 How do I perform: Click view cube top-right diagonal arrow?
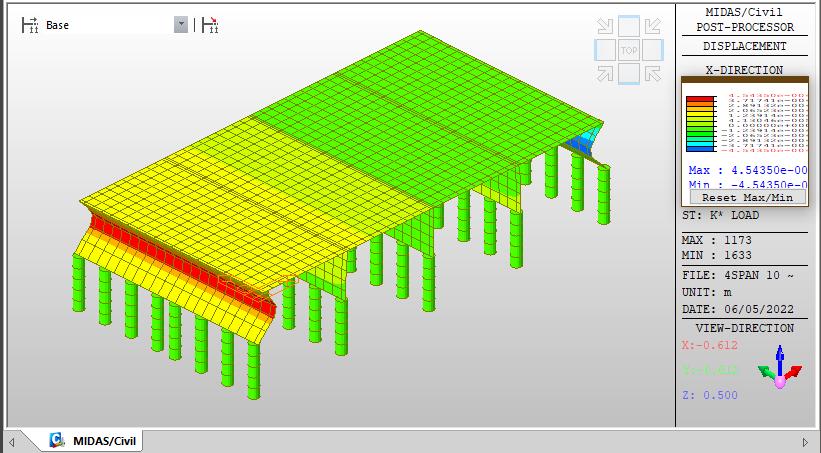(x=652, y=26)
